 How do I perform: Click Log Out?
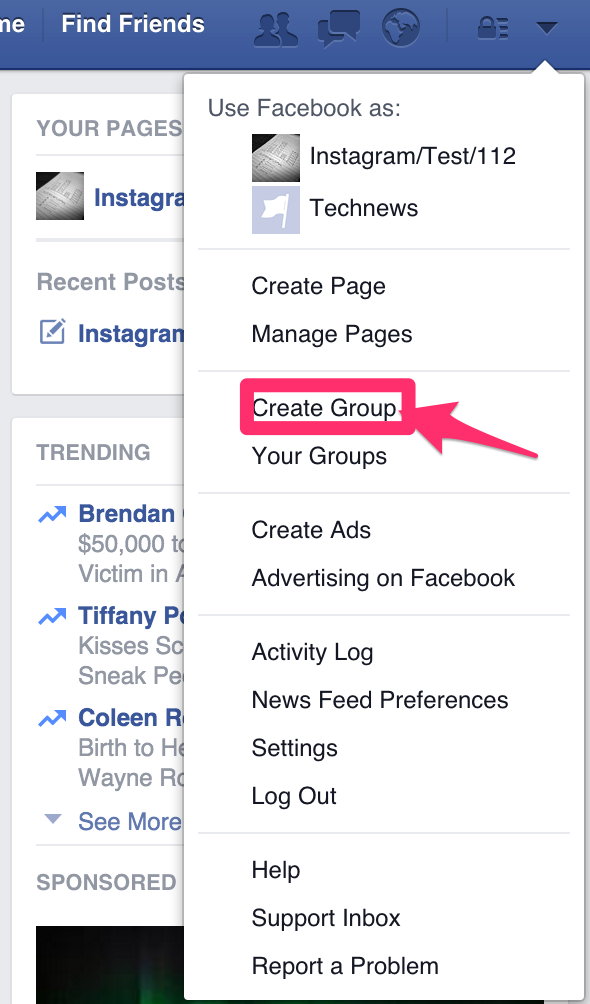tap(294, 796)
